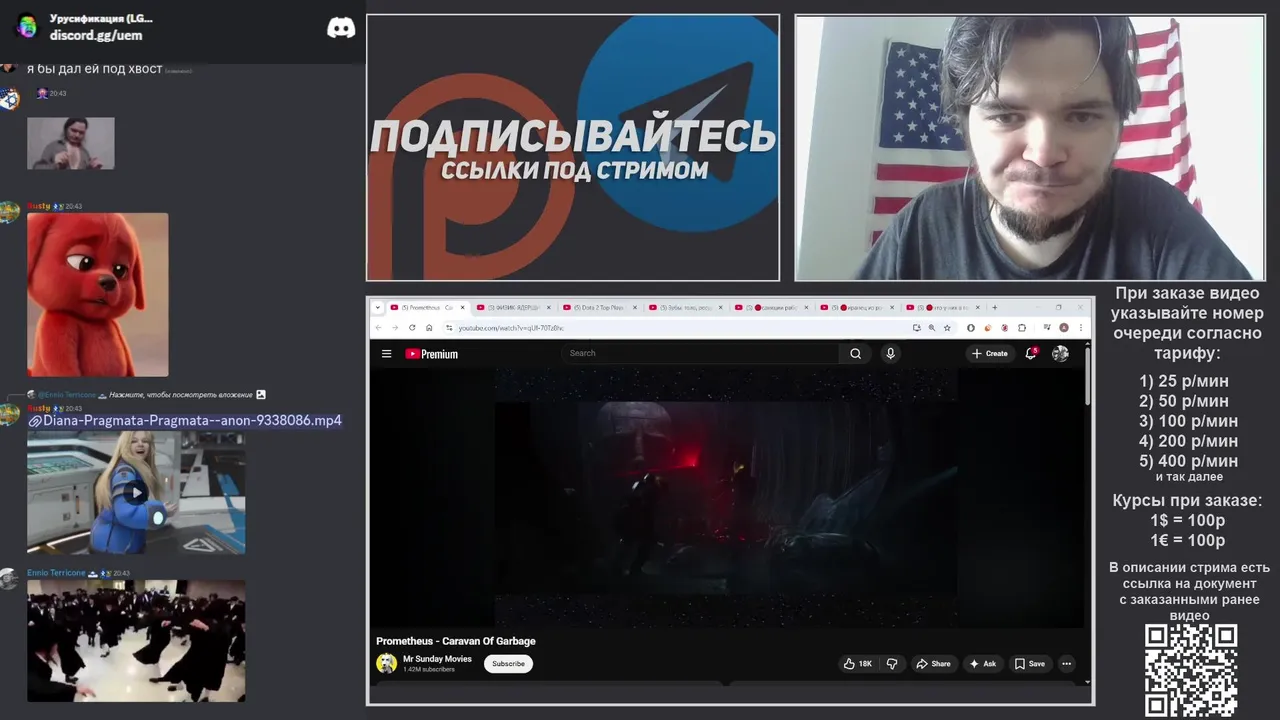
Task: Click the Discord logo icon
Action: tap(341, 28)
